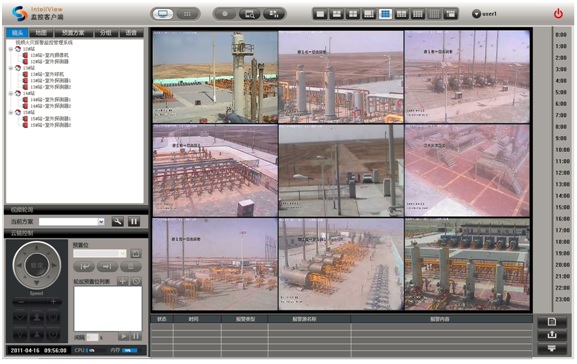Click the red power button
This screenshot has height=364, width=577.
(558, 14)
